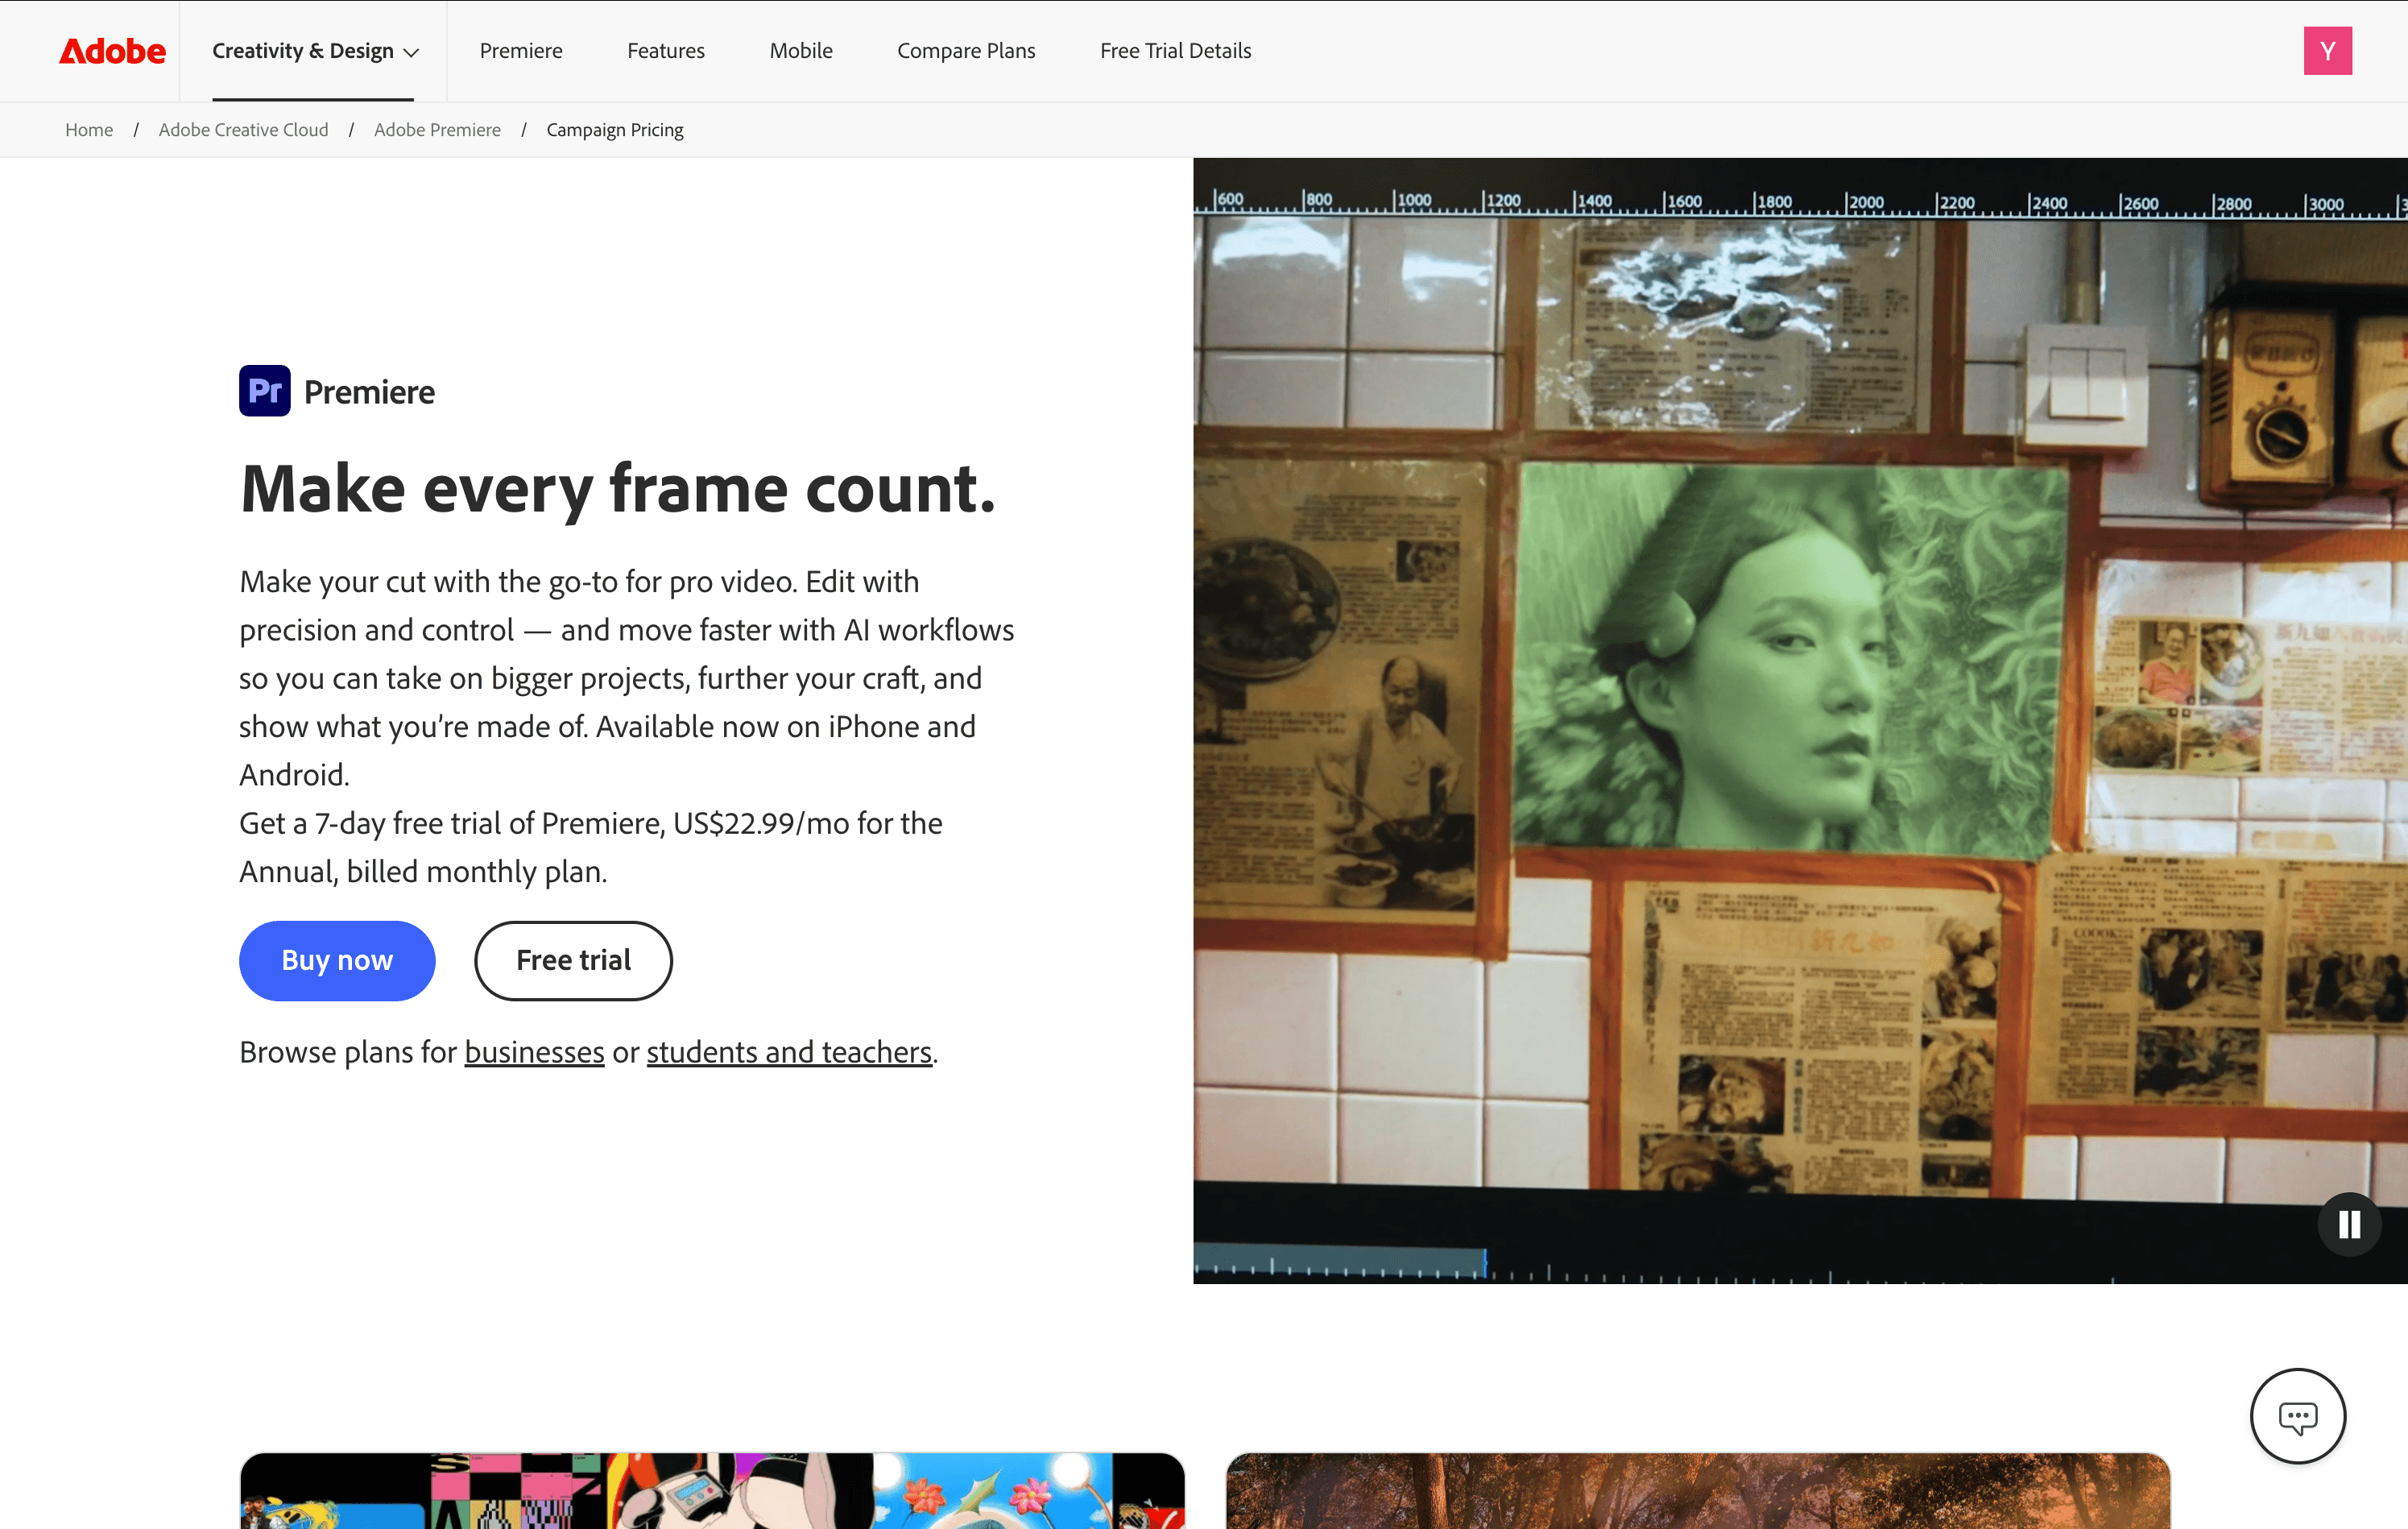Pause the hero video
Image resolution: width=2408 pixels, height=1529 pixels.
pyautogui.click(x=2349, y=1224)
